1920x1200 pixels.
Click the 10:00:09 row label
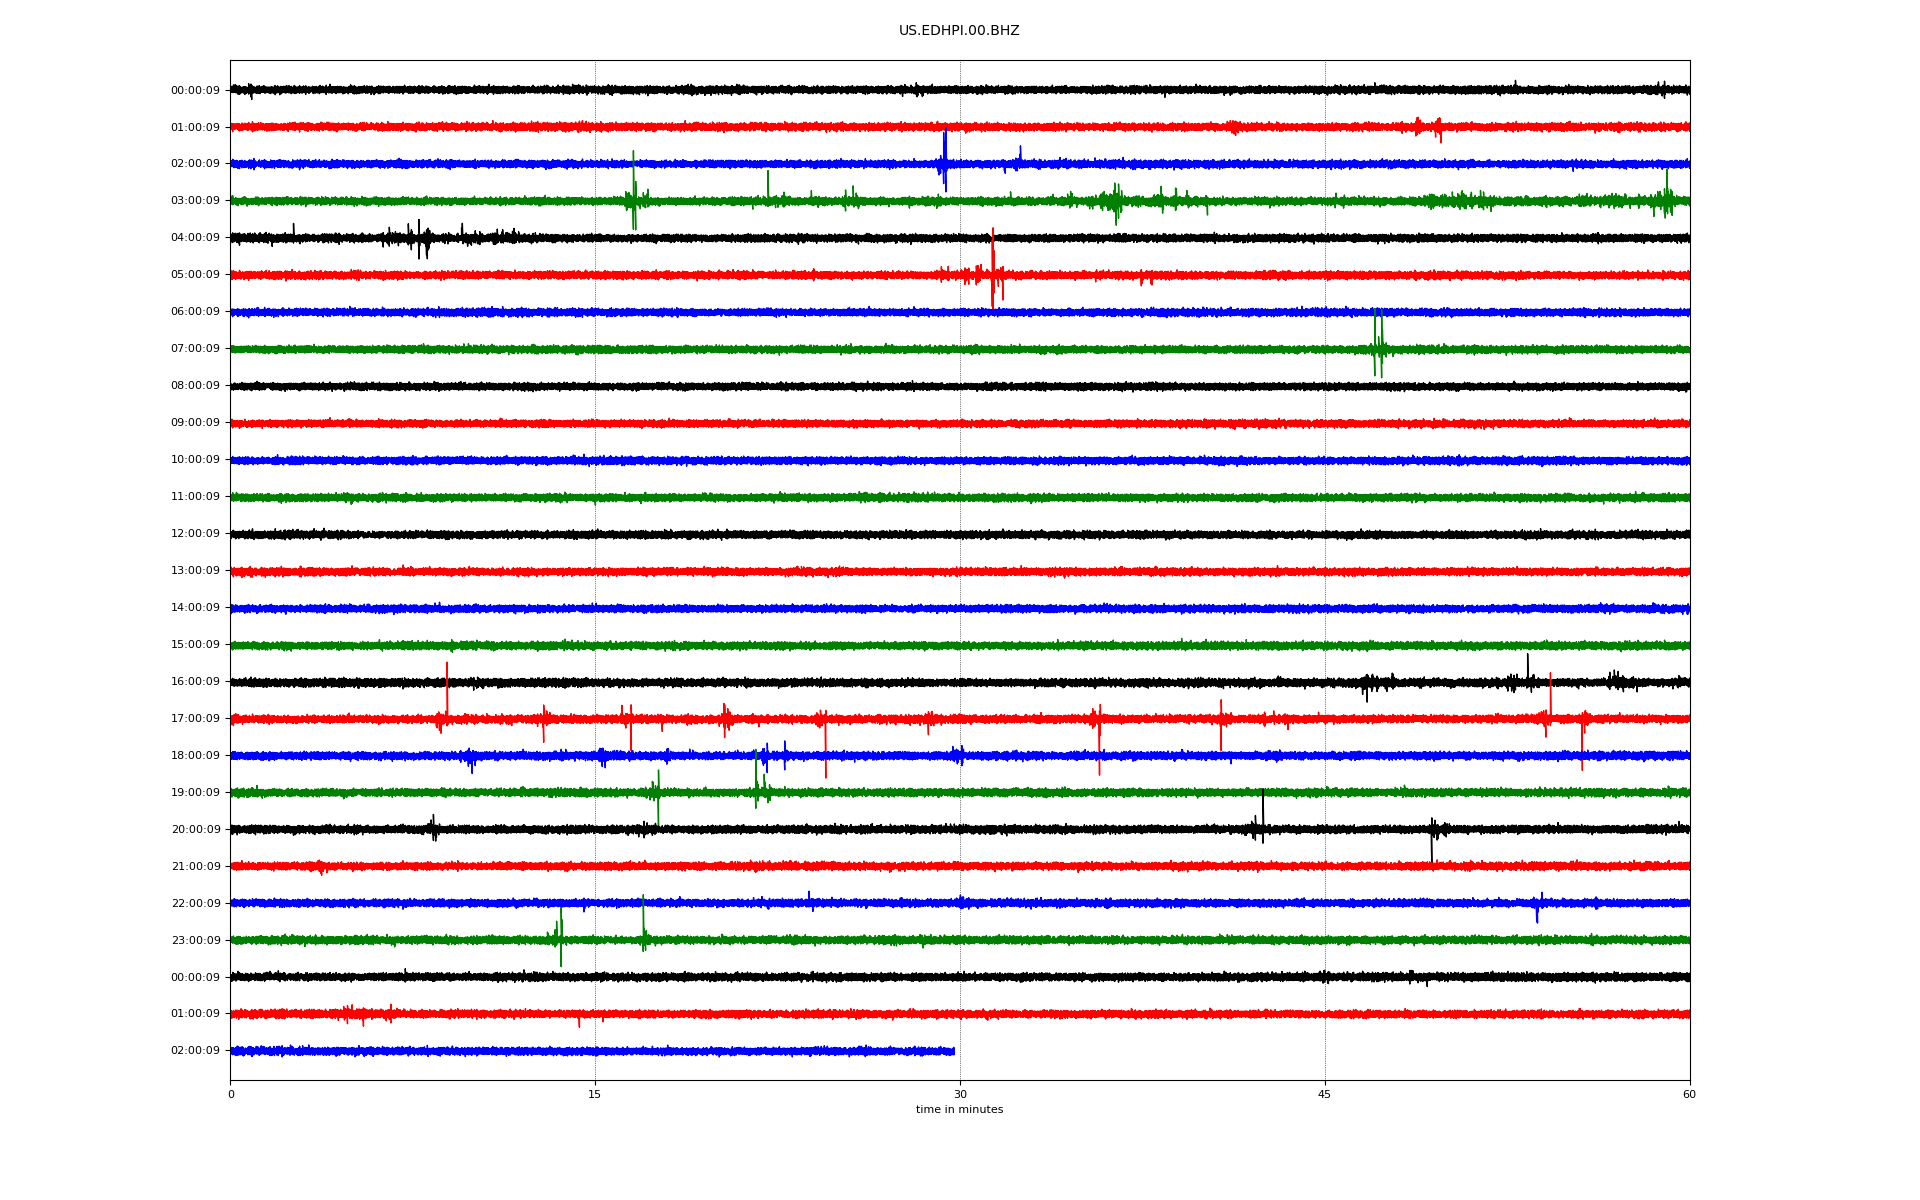(x=195, y=460)
